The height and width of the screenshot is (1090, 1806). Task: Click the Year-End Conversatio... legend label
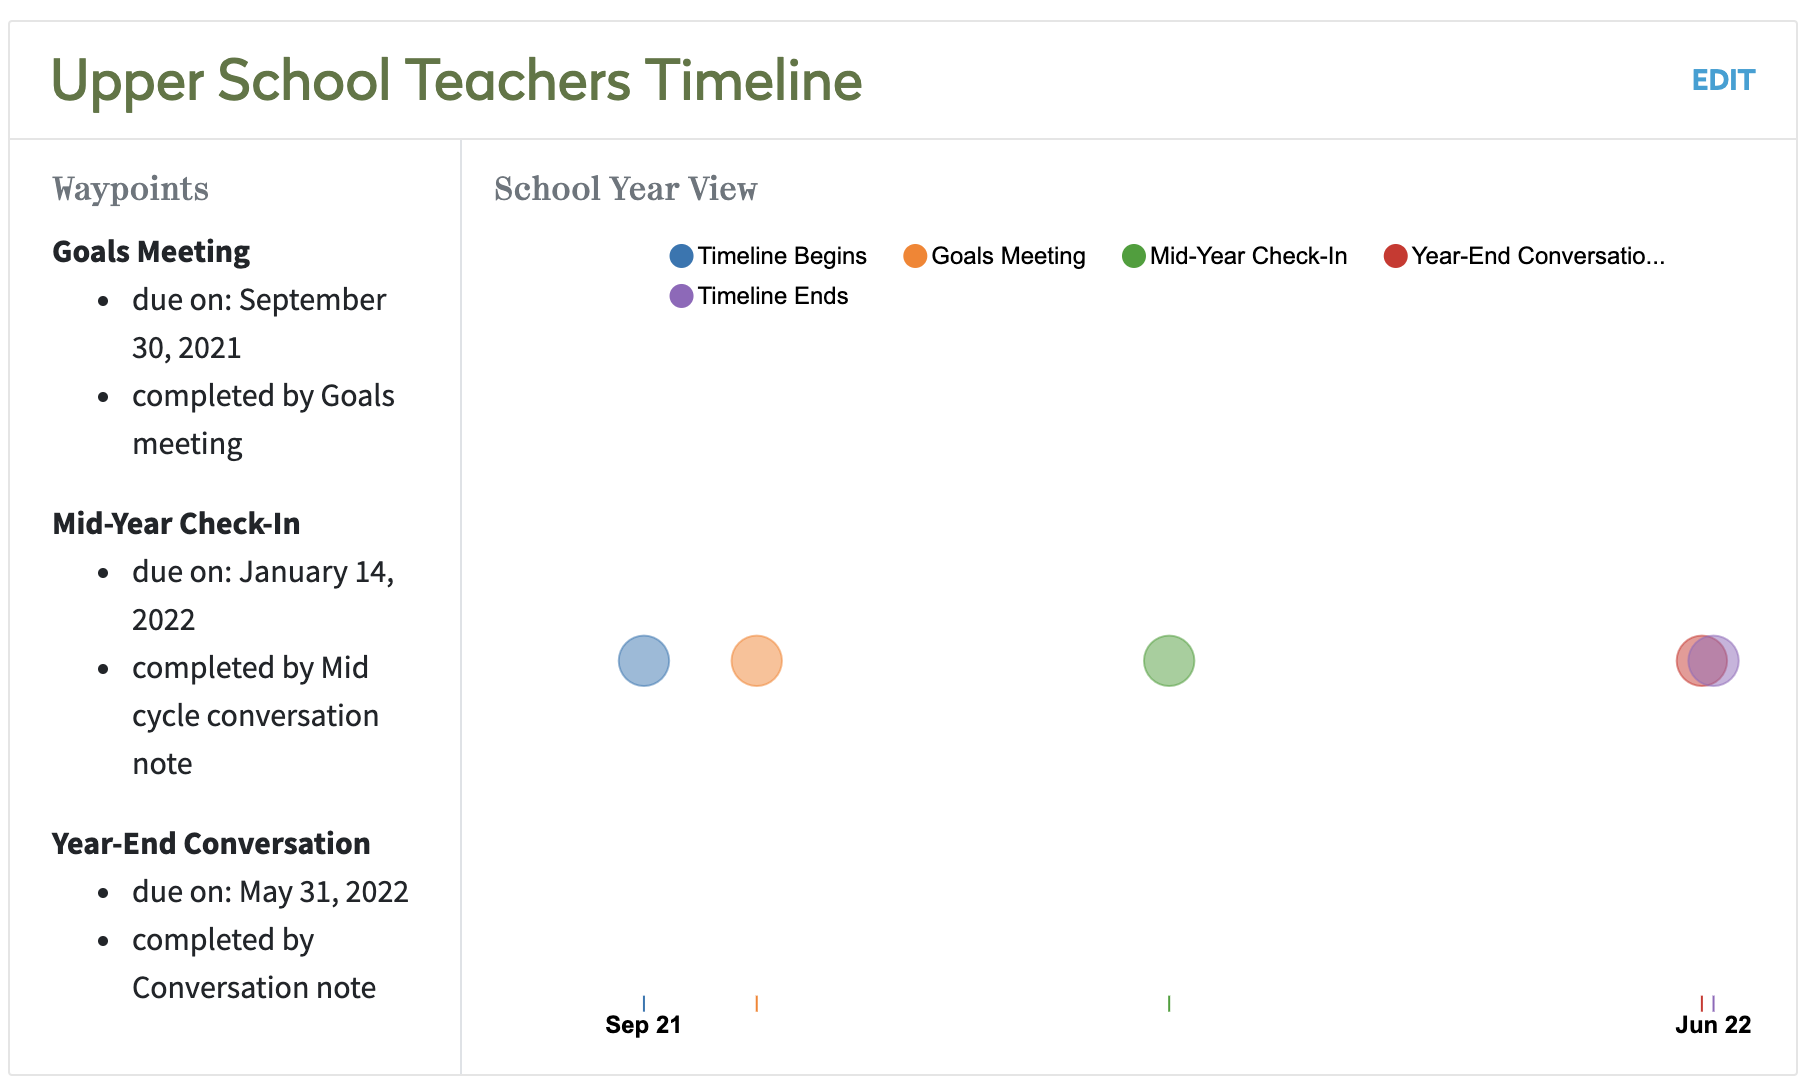[1537, 256]
